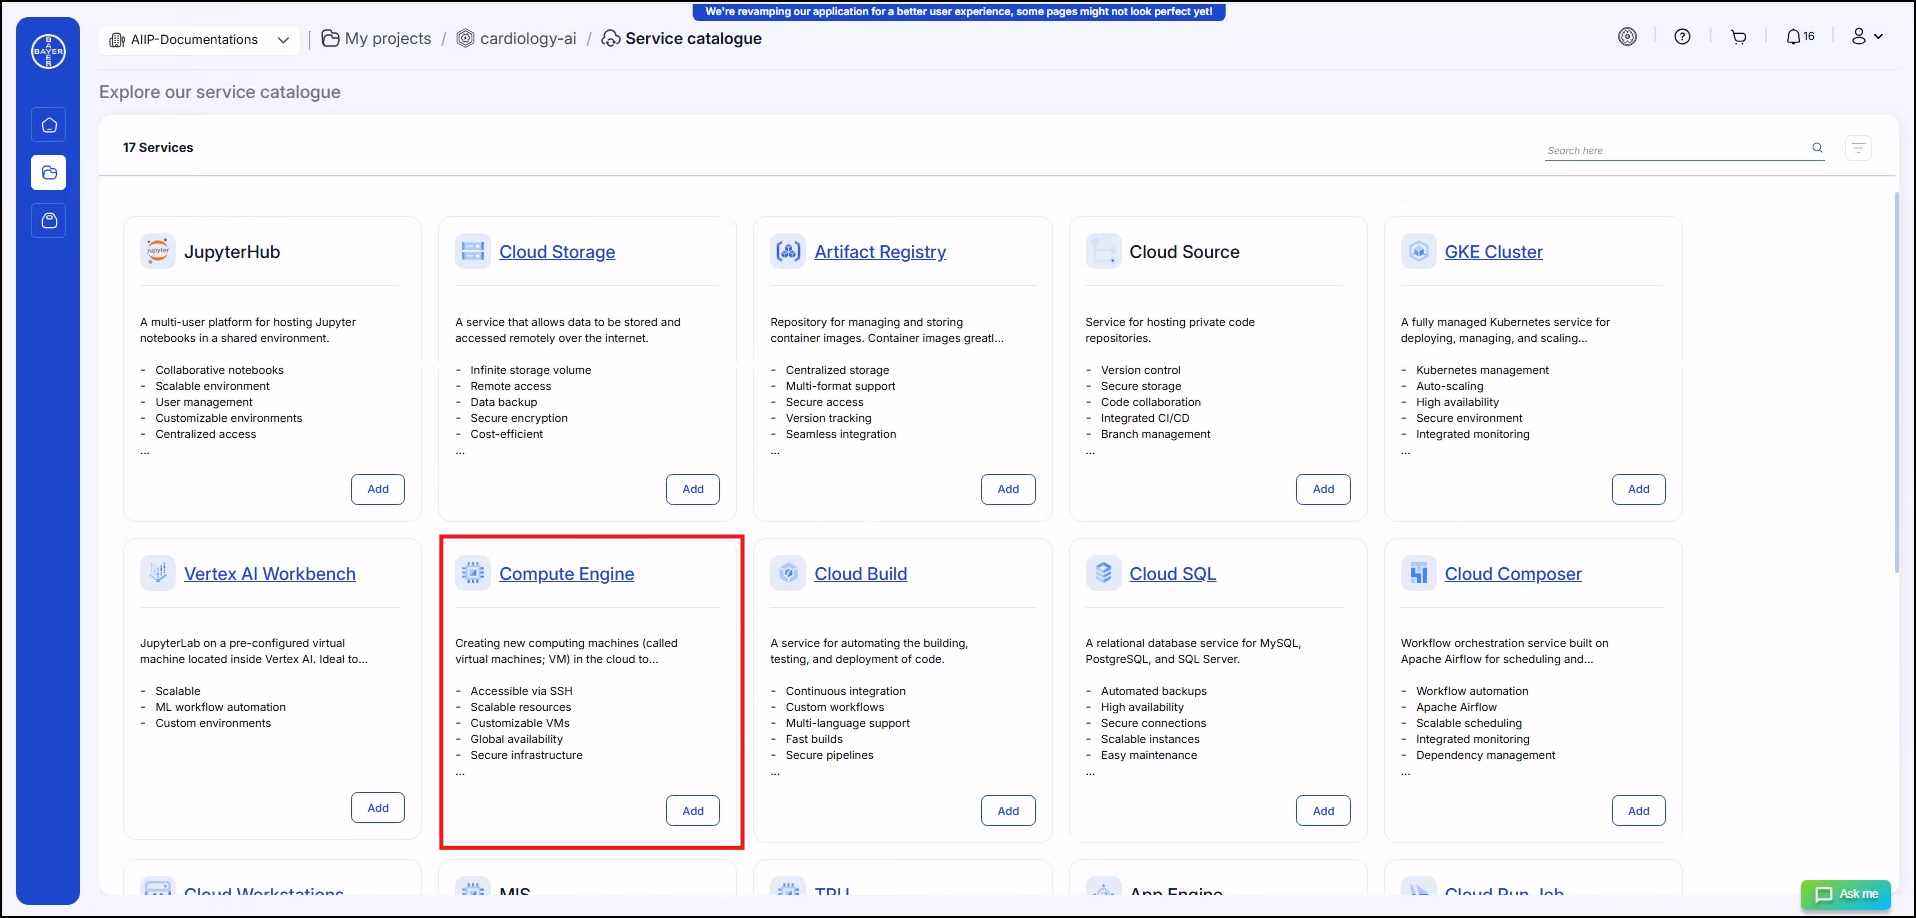The image size is (1916, 918).
Task: Click the Cloud SQL service icon
Action: coord(1103,573)
